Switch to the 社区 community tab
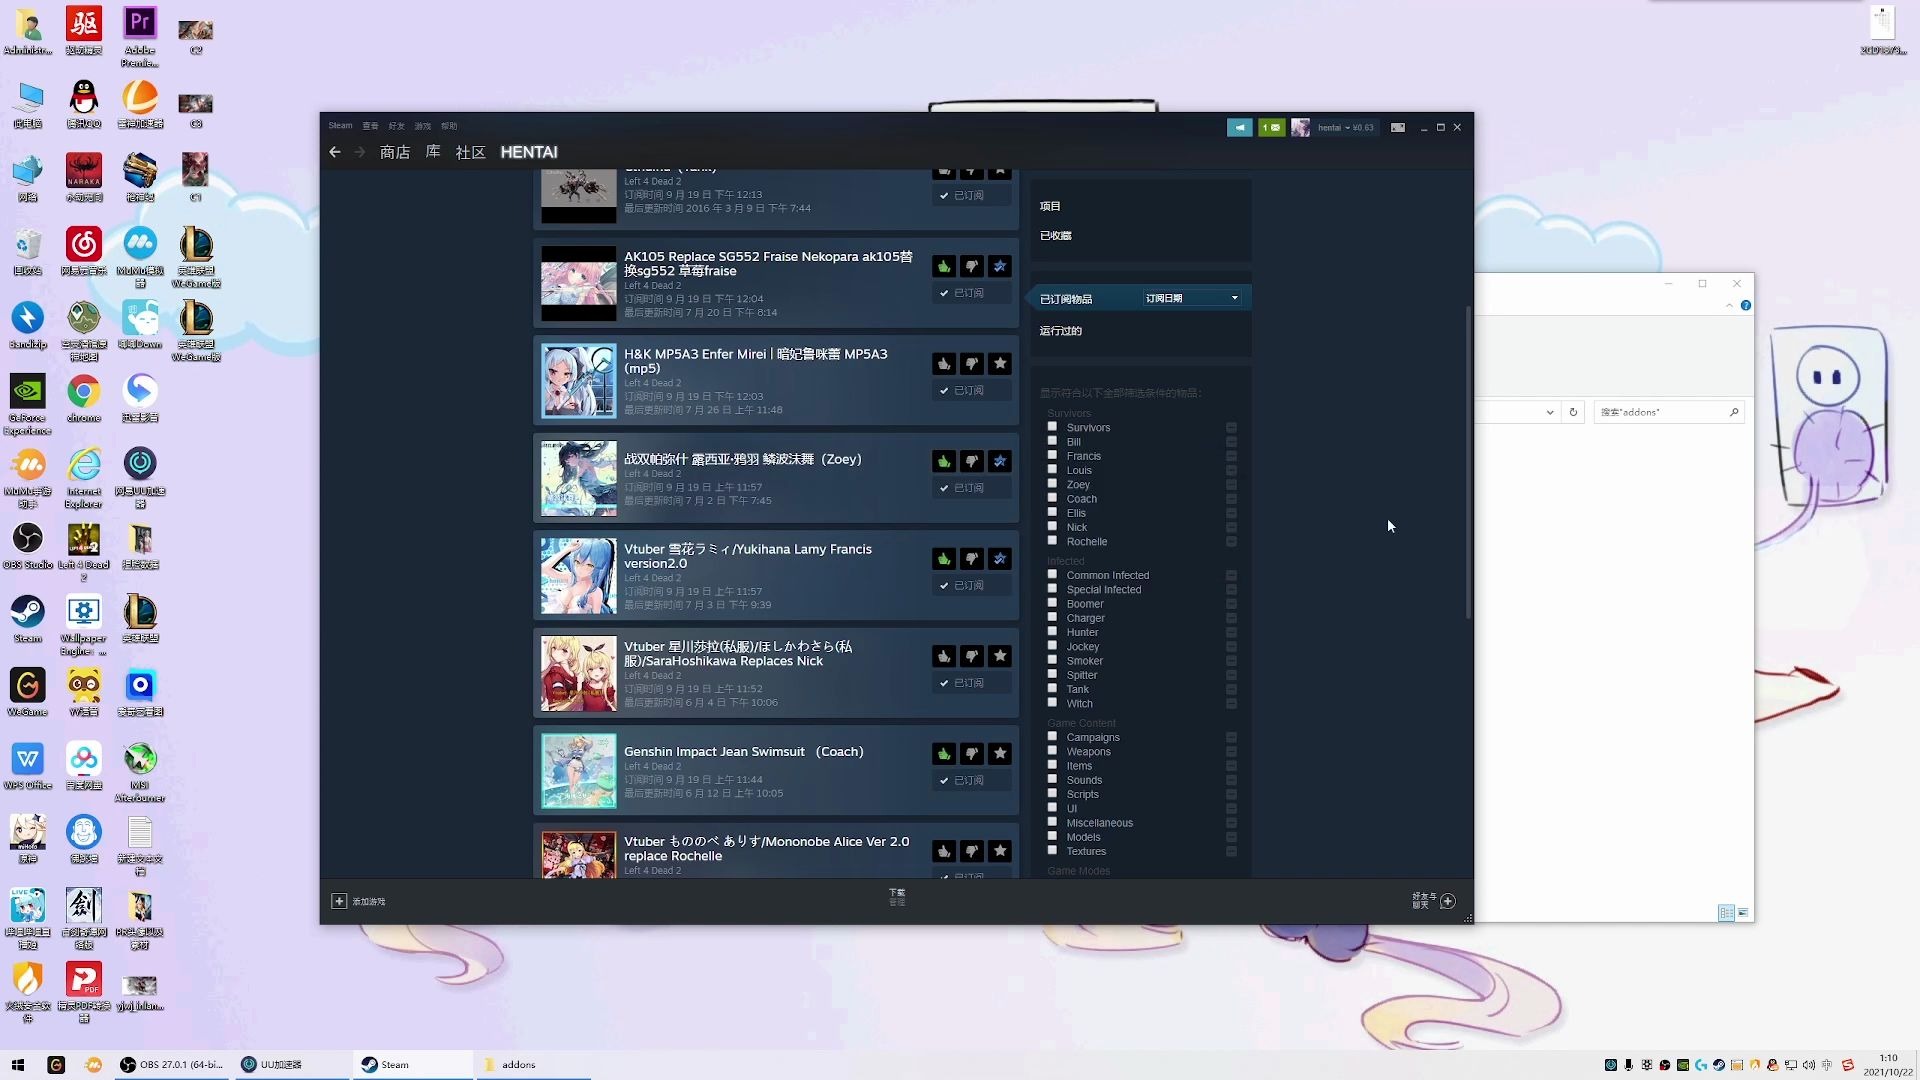The image size is (1920, 1080). (470, 152)
